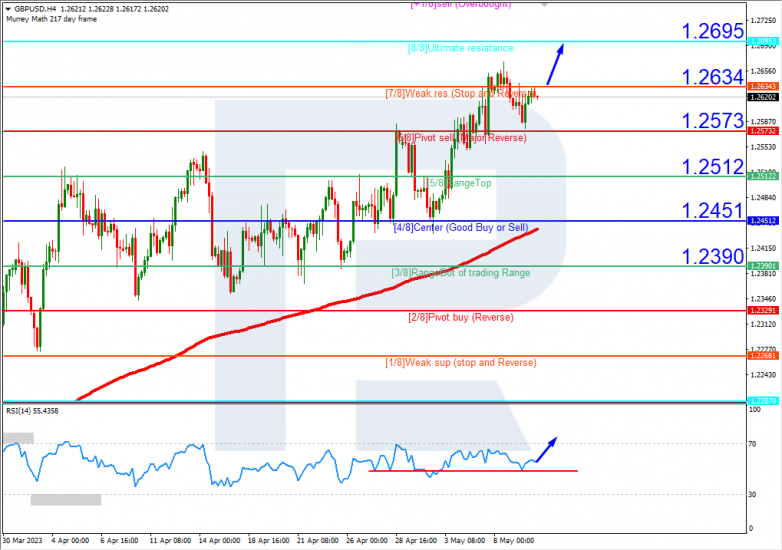Click the RSI 0 scale value
The width and height of the screenshot is (782, 550).
pos(751,529)
